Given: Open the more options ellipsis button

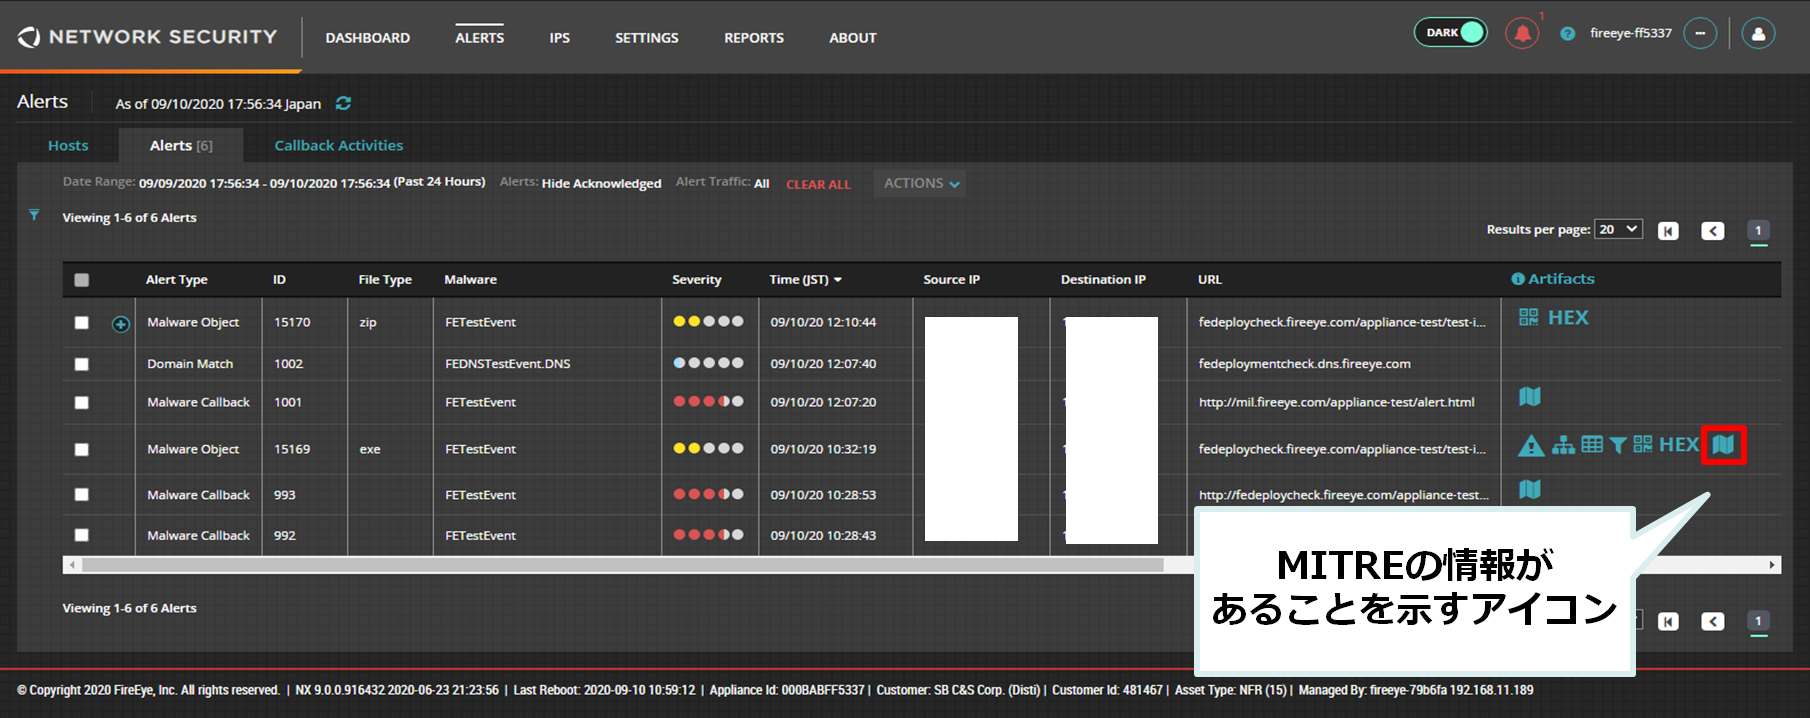Looking at the screenshot, I should (1700, 33).
